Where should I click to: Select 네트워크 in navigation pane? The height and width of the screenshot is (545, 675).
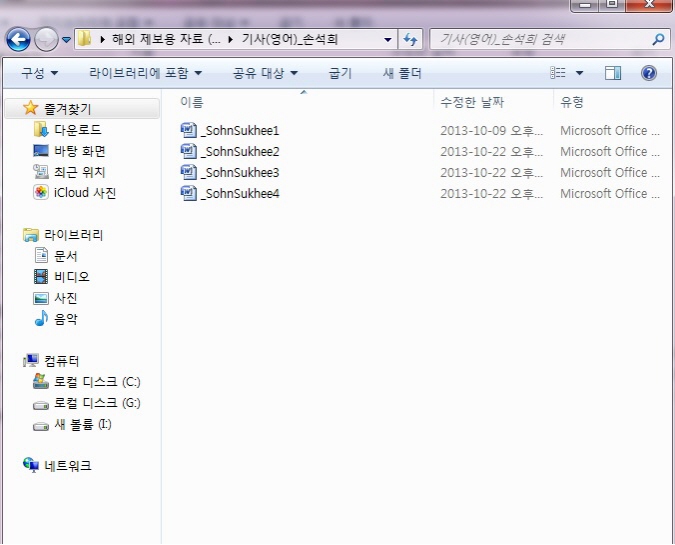point(73,466)
